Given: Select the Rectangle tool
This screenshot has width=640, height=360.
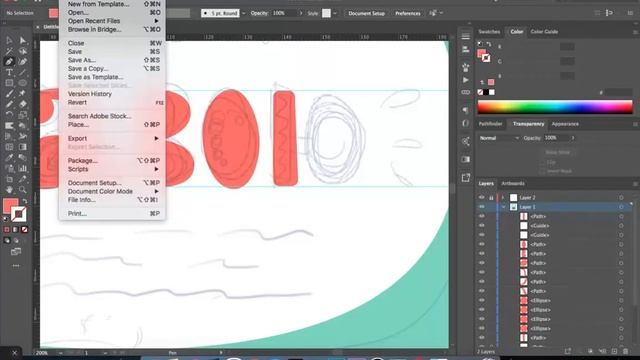Looking at the screenshot, I should (x=9, y=83).
